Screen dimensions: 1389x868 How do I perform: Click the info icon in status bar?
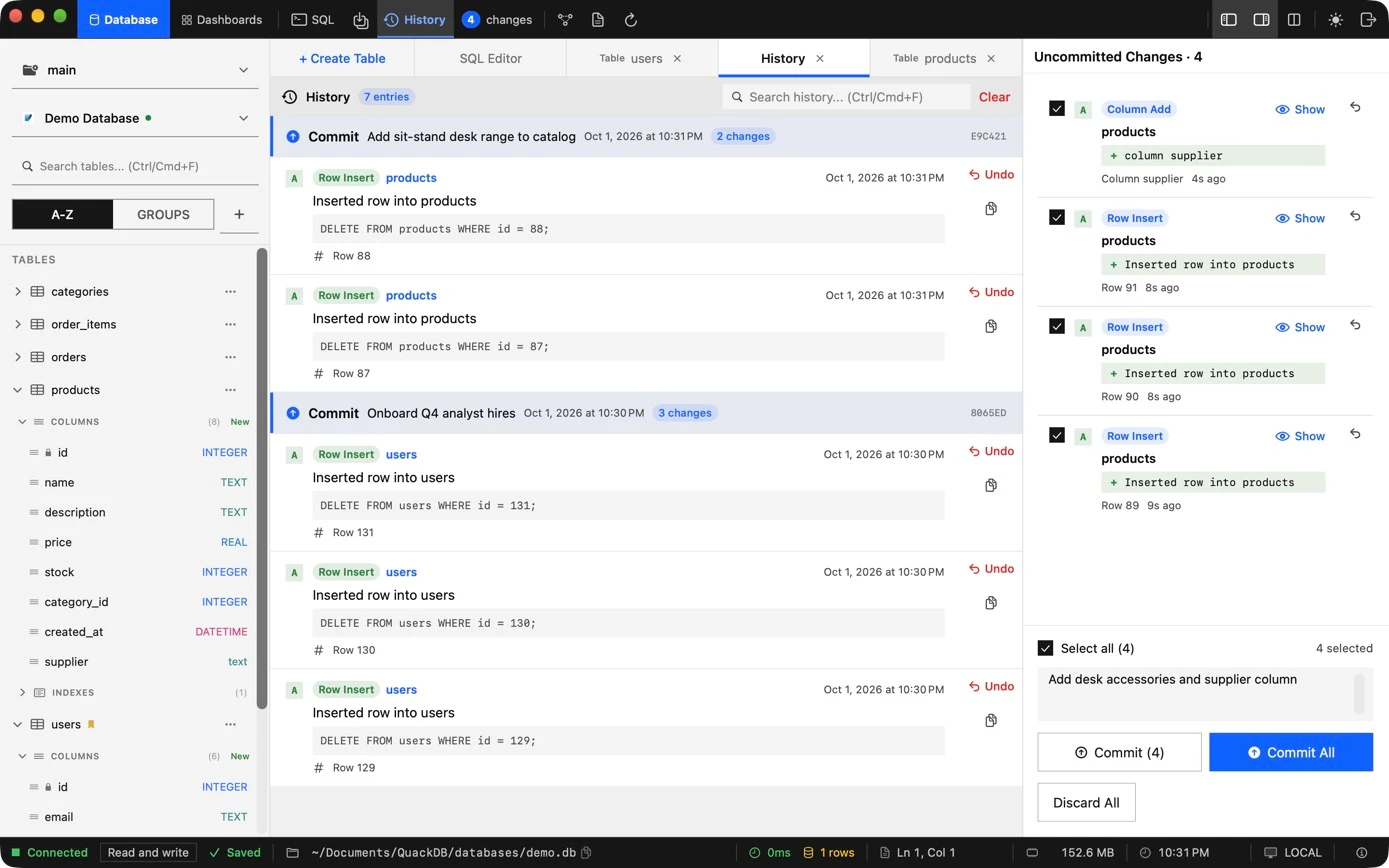coord(1360,853)
